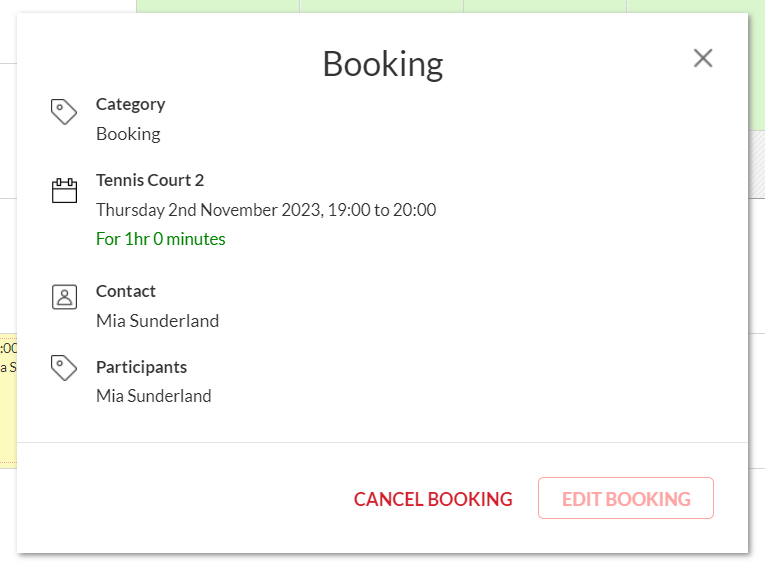Viewport: 765px width, 570px height.
Task: Click the Tennis Court 2 heading
Action: coord(150,180)
